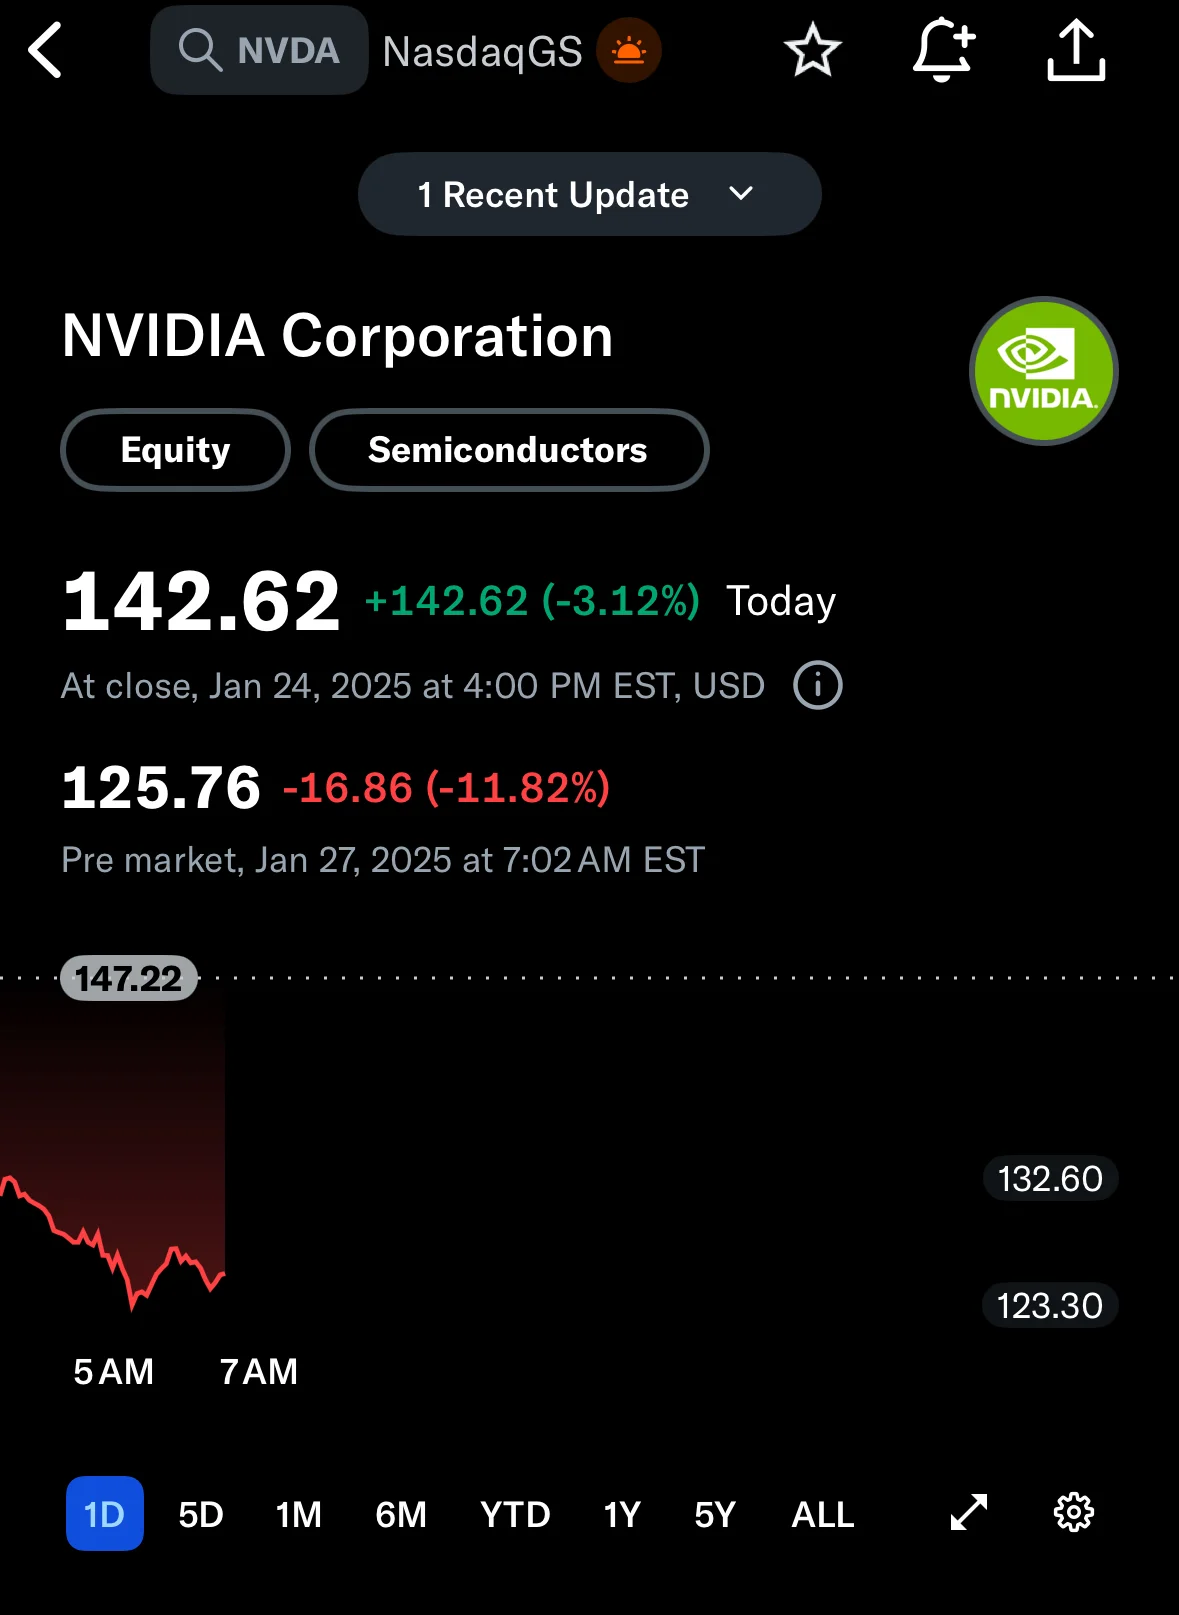Open chart settings gear

[1074, 1512]
